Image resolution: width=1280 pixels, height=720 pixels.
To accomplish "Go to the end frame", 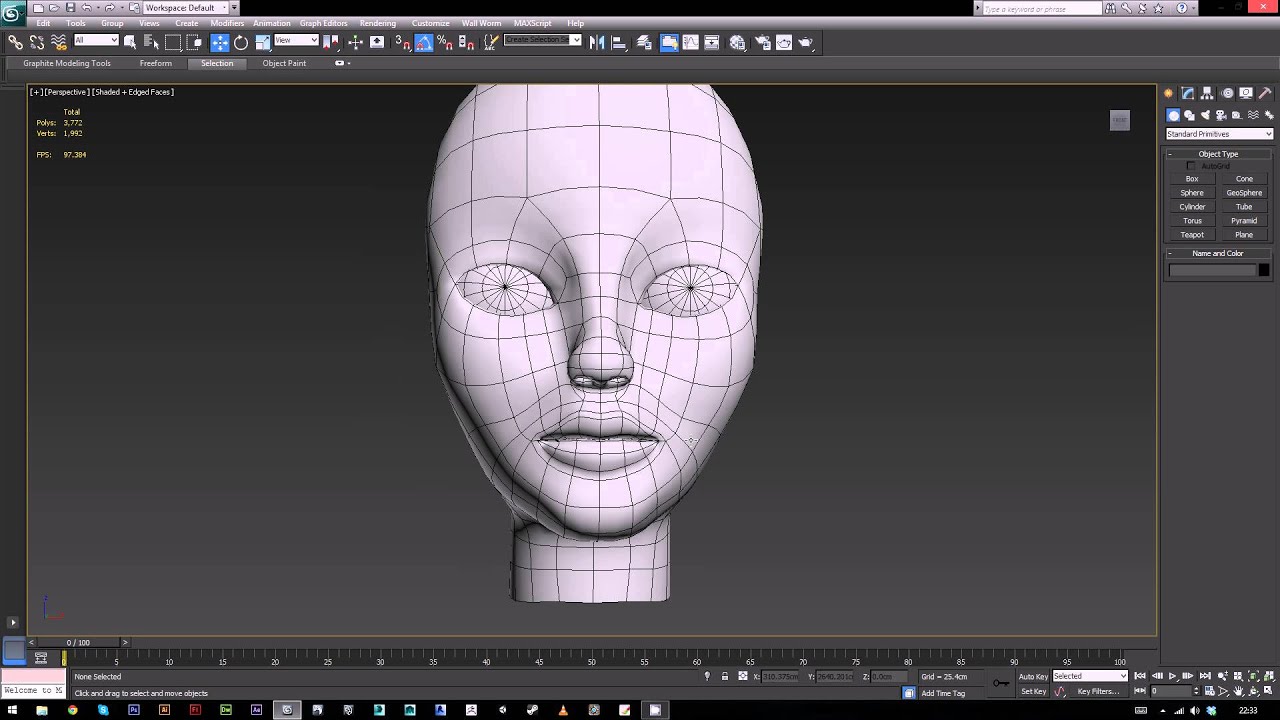I will tap(1205, 676).
